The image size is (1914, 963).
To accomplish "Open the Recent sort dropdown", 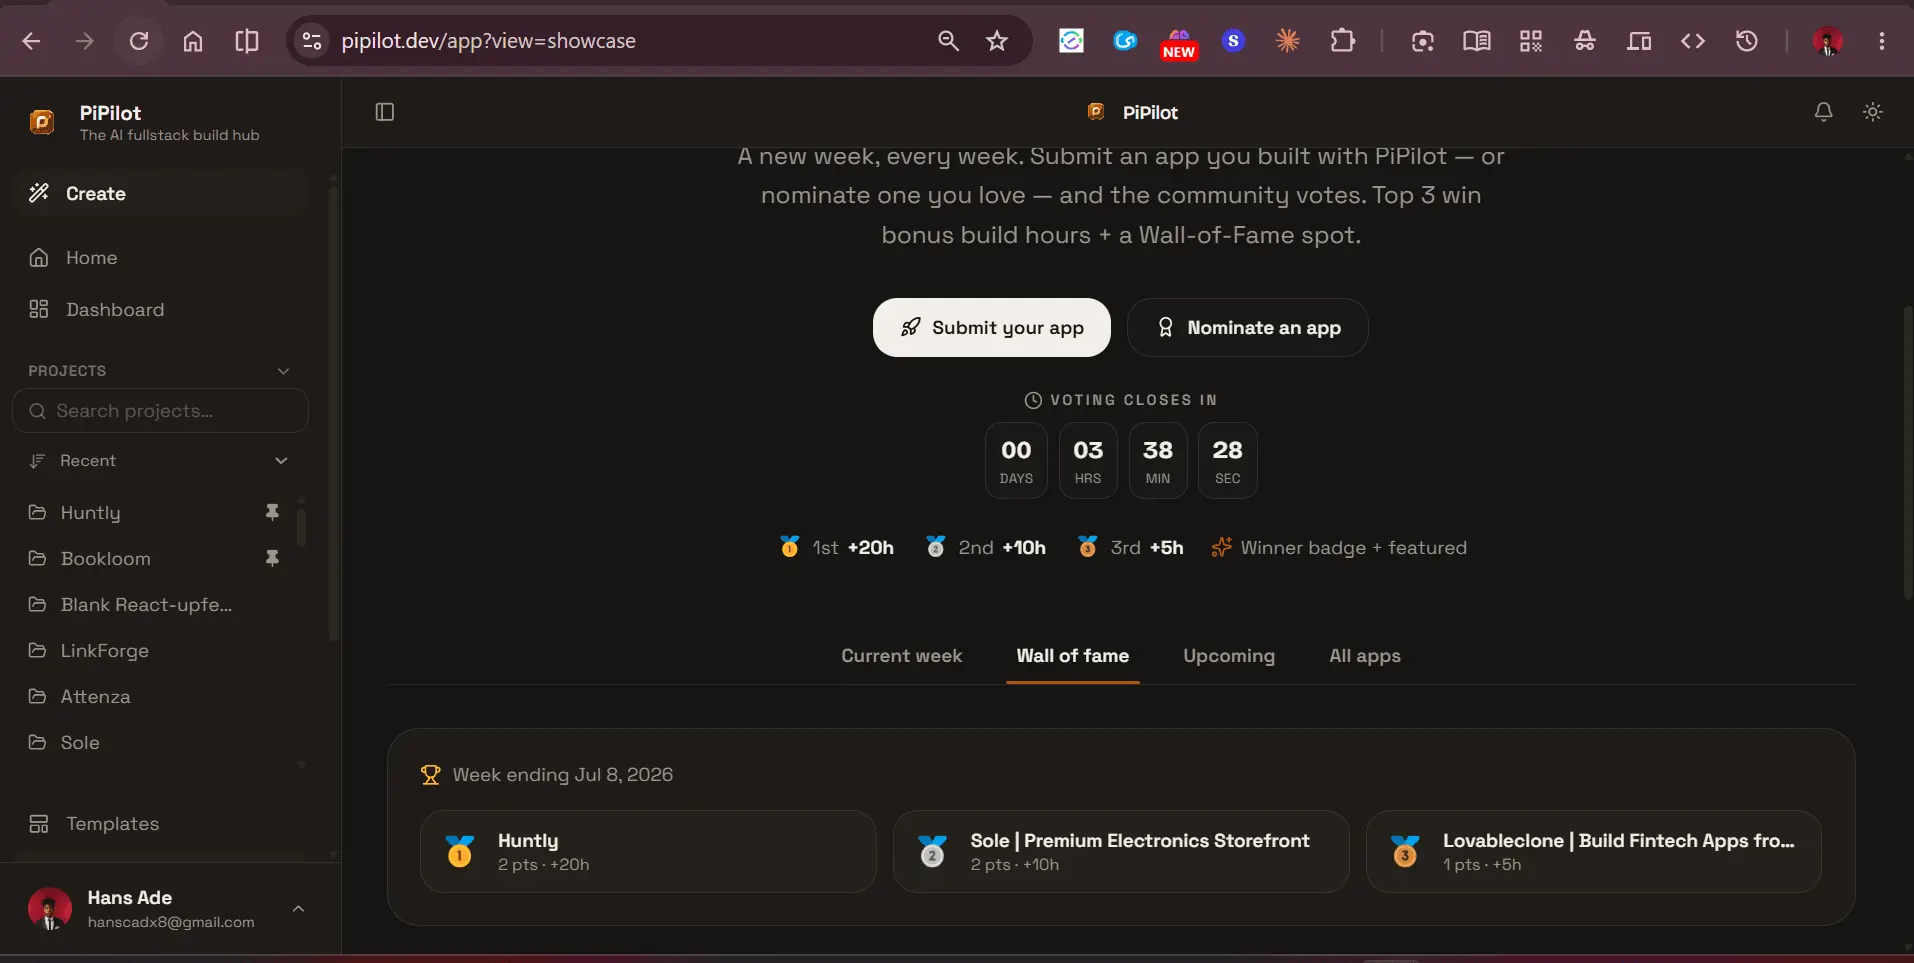I will 160,461.
